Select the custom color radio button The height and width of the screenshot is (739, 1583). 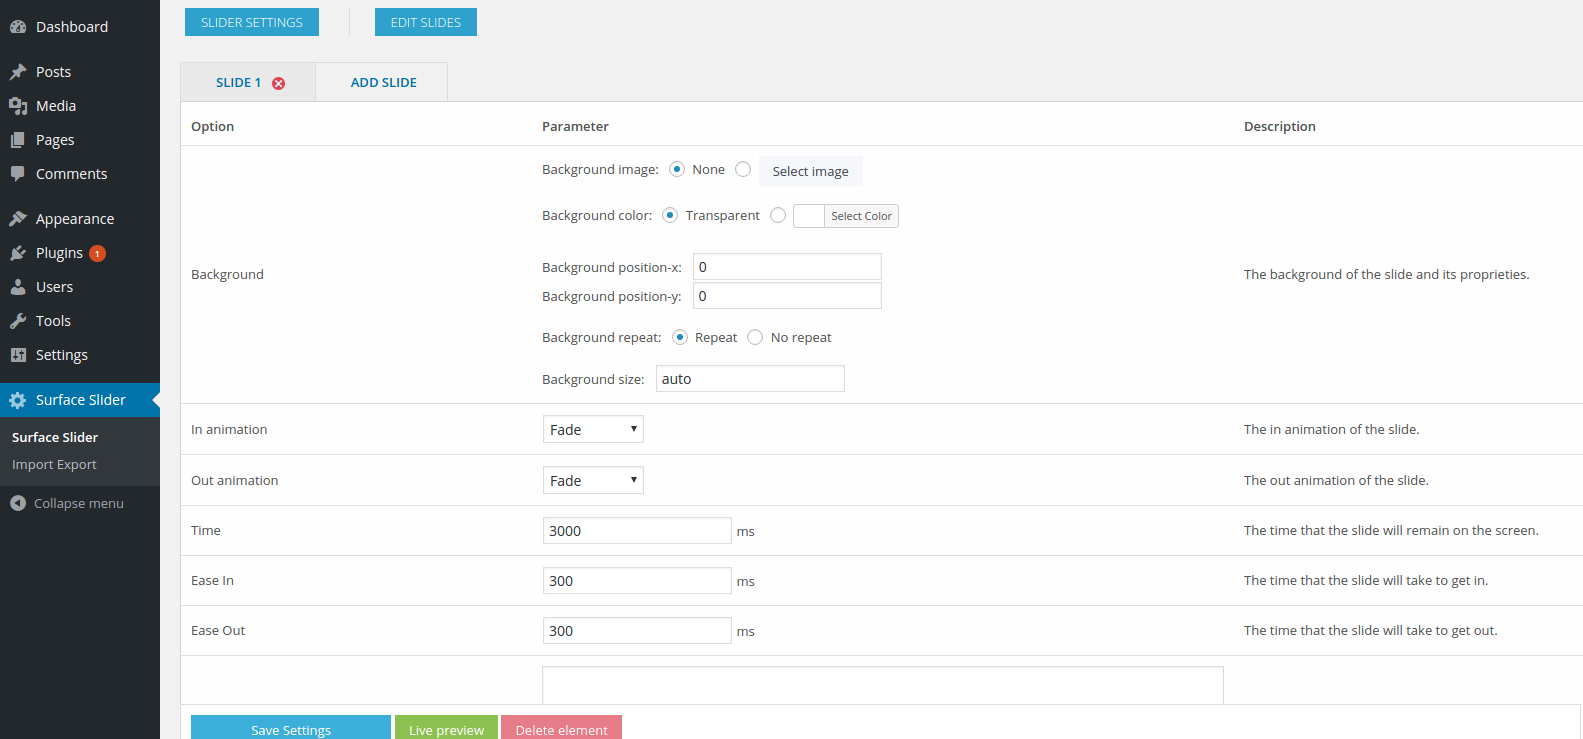[778, 215]
